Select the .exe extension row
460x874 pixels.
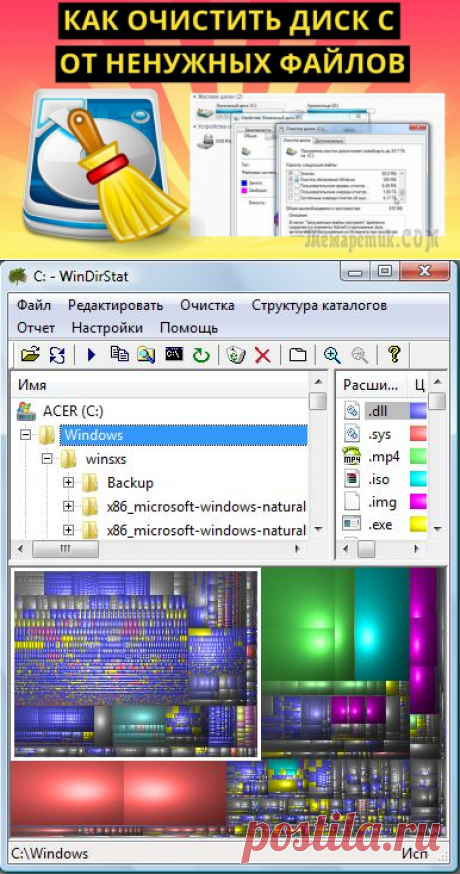[382, 525]
